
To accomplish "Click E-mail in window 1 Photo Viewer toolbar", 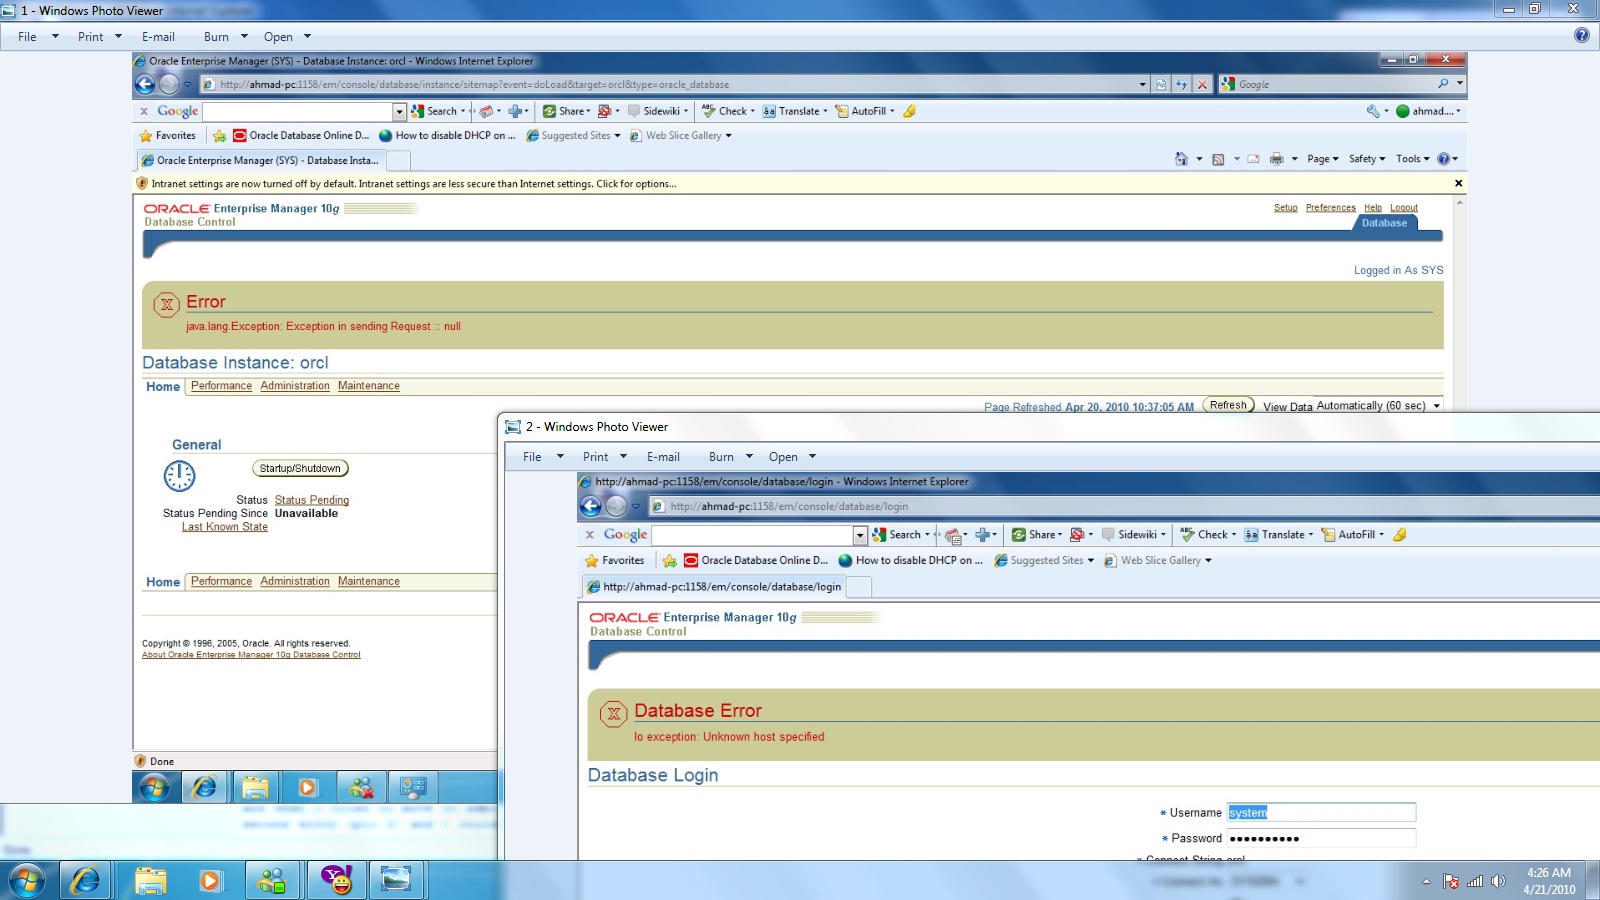I will (x=158, y=37).
